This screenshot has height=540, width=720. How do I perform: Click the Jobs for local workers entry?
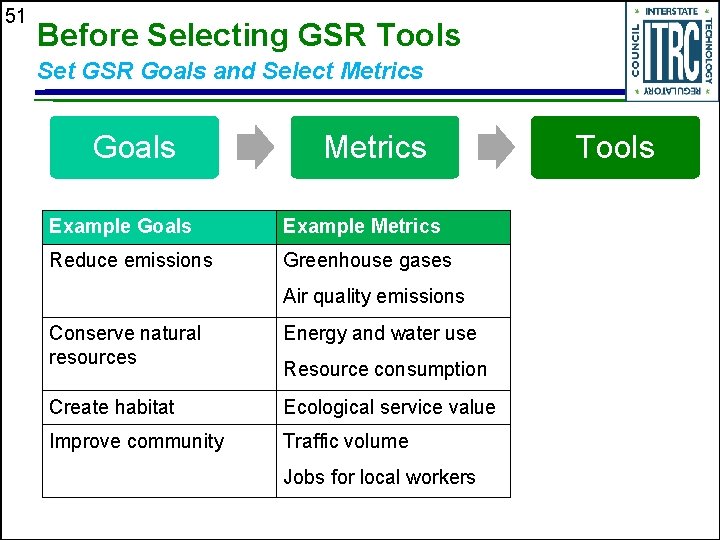pos(379,477)
